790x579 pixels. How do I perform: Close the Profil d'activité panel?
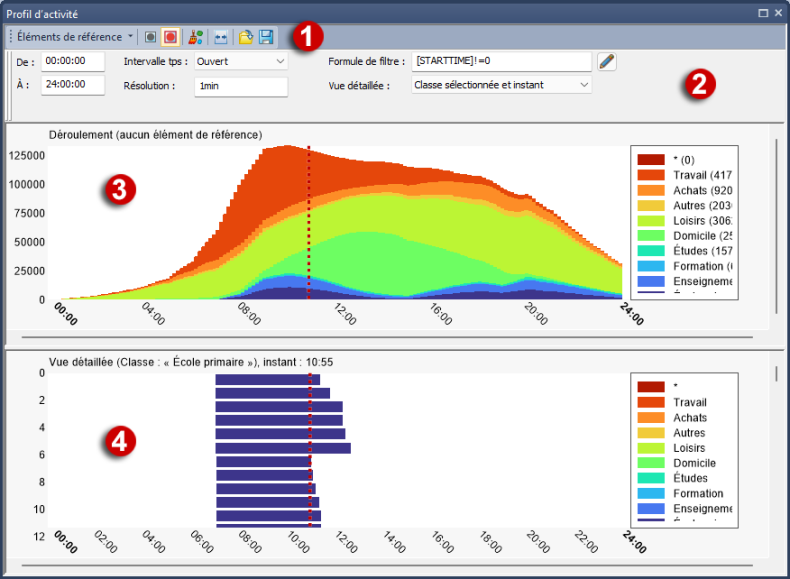(x=778, y=14)
